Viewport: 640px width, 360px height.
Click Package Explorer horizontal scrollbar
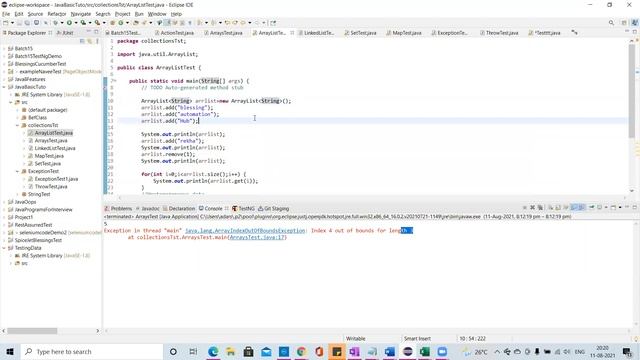(x=32, y=331)
